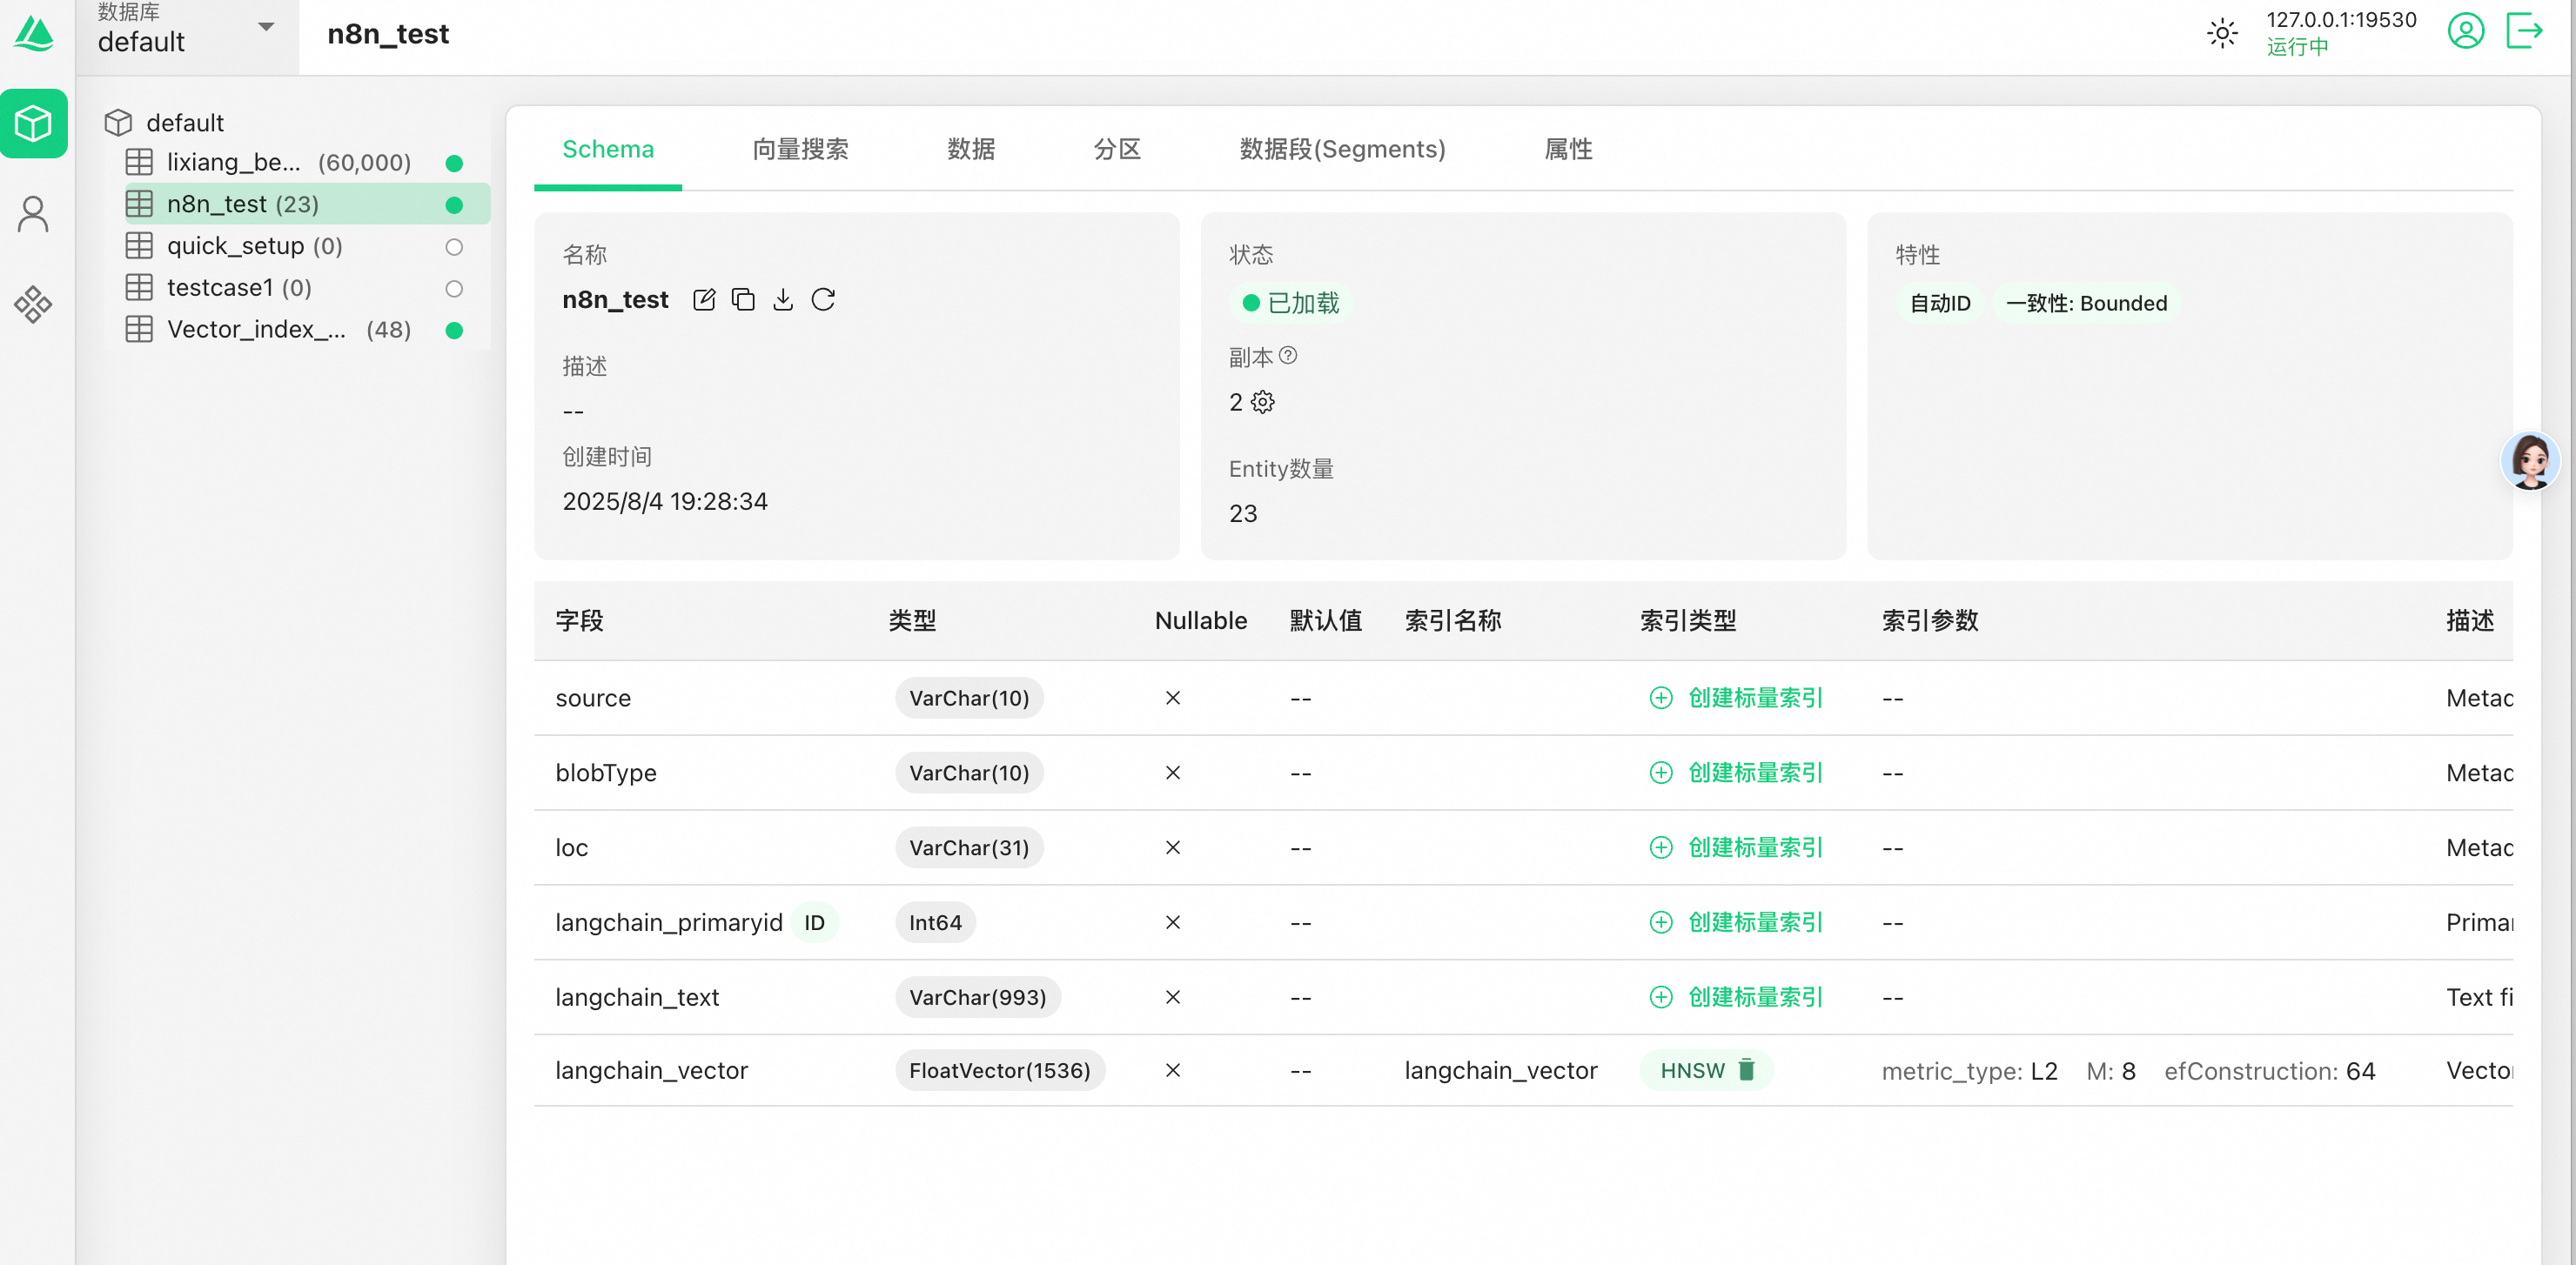Select the default database tree node
The height and width of the screenshot is (1265, 2576).
(185, 123)
